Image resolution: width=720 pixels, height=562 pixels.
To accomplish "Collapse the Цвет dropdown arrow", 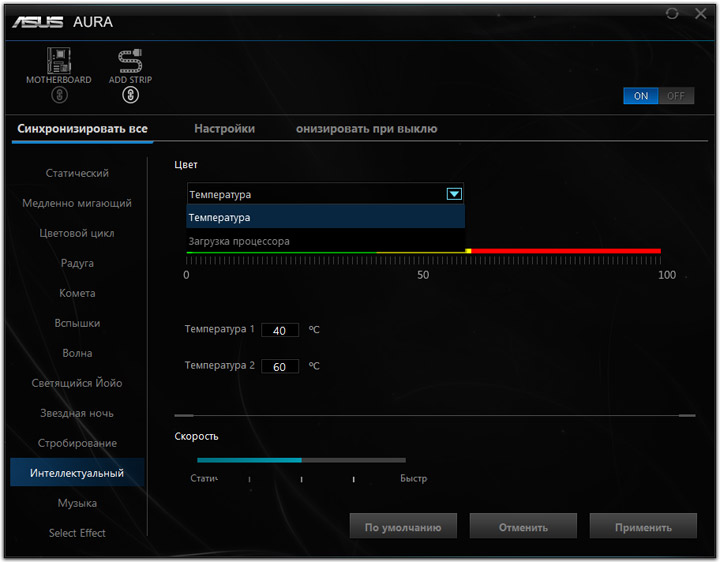I will click(454, 194).
